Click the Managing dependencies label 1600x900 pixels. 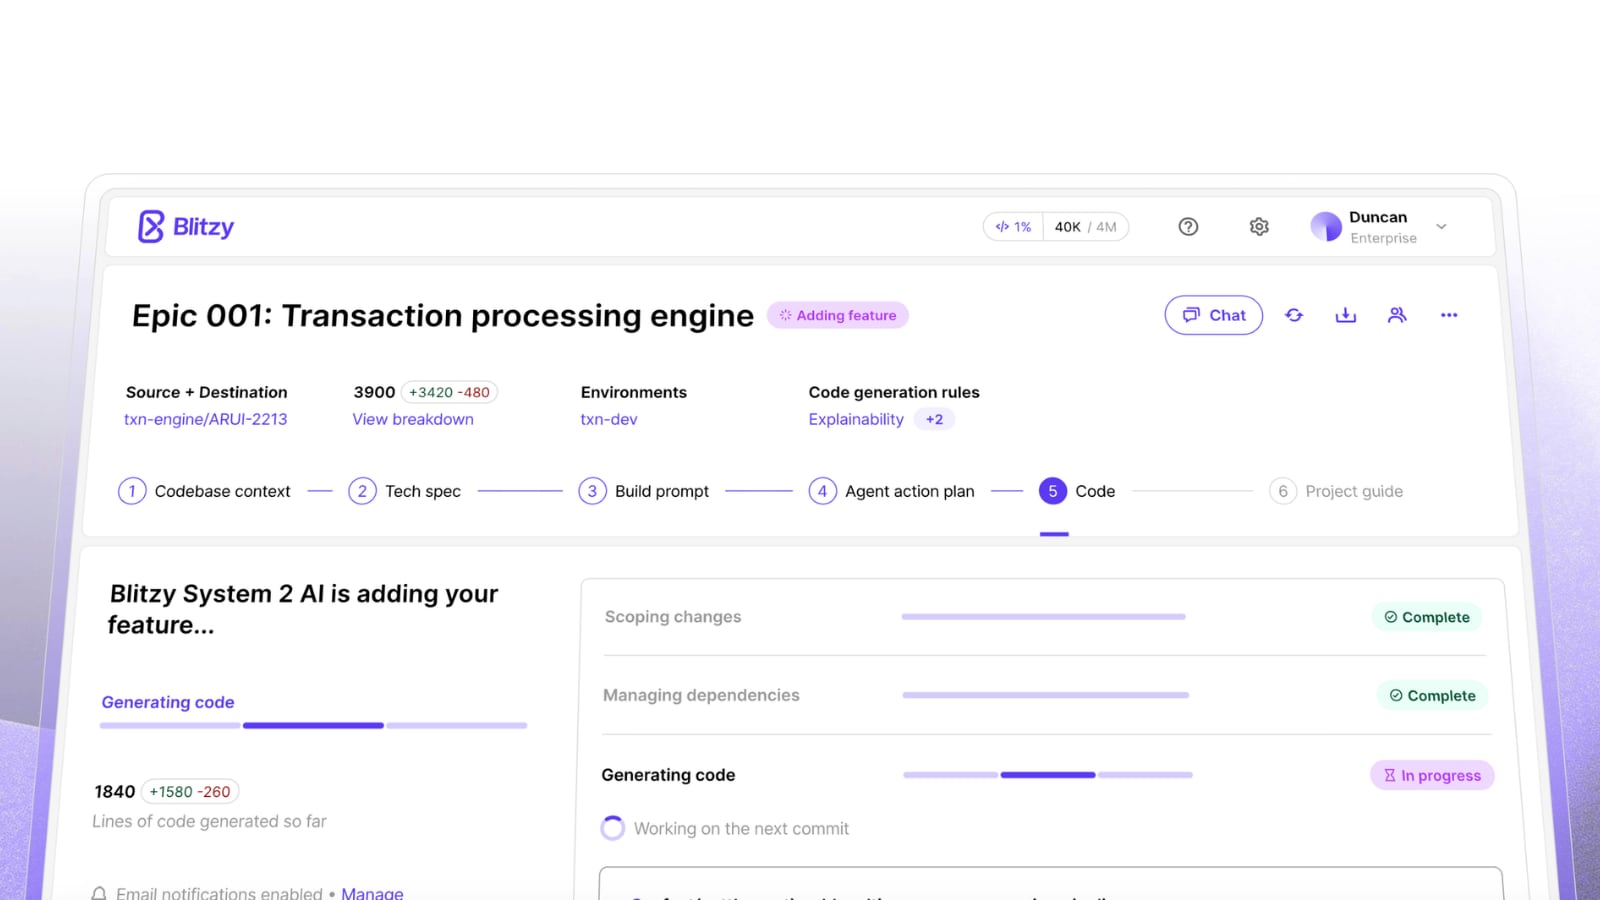(701, 695)
